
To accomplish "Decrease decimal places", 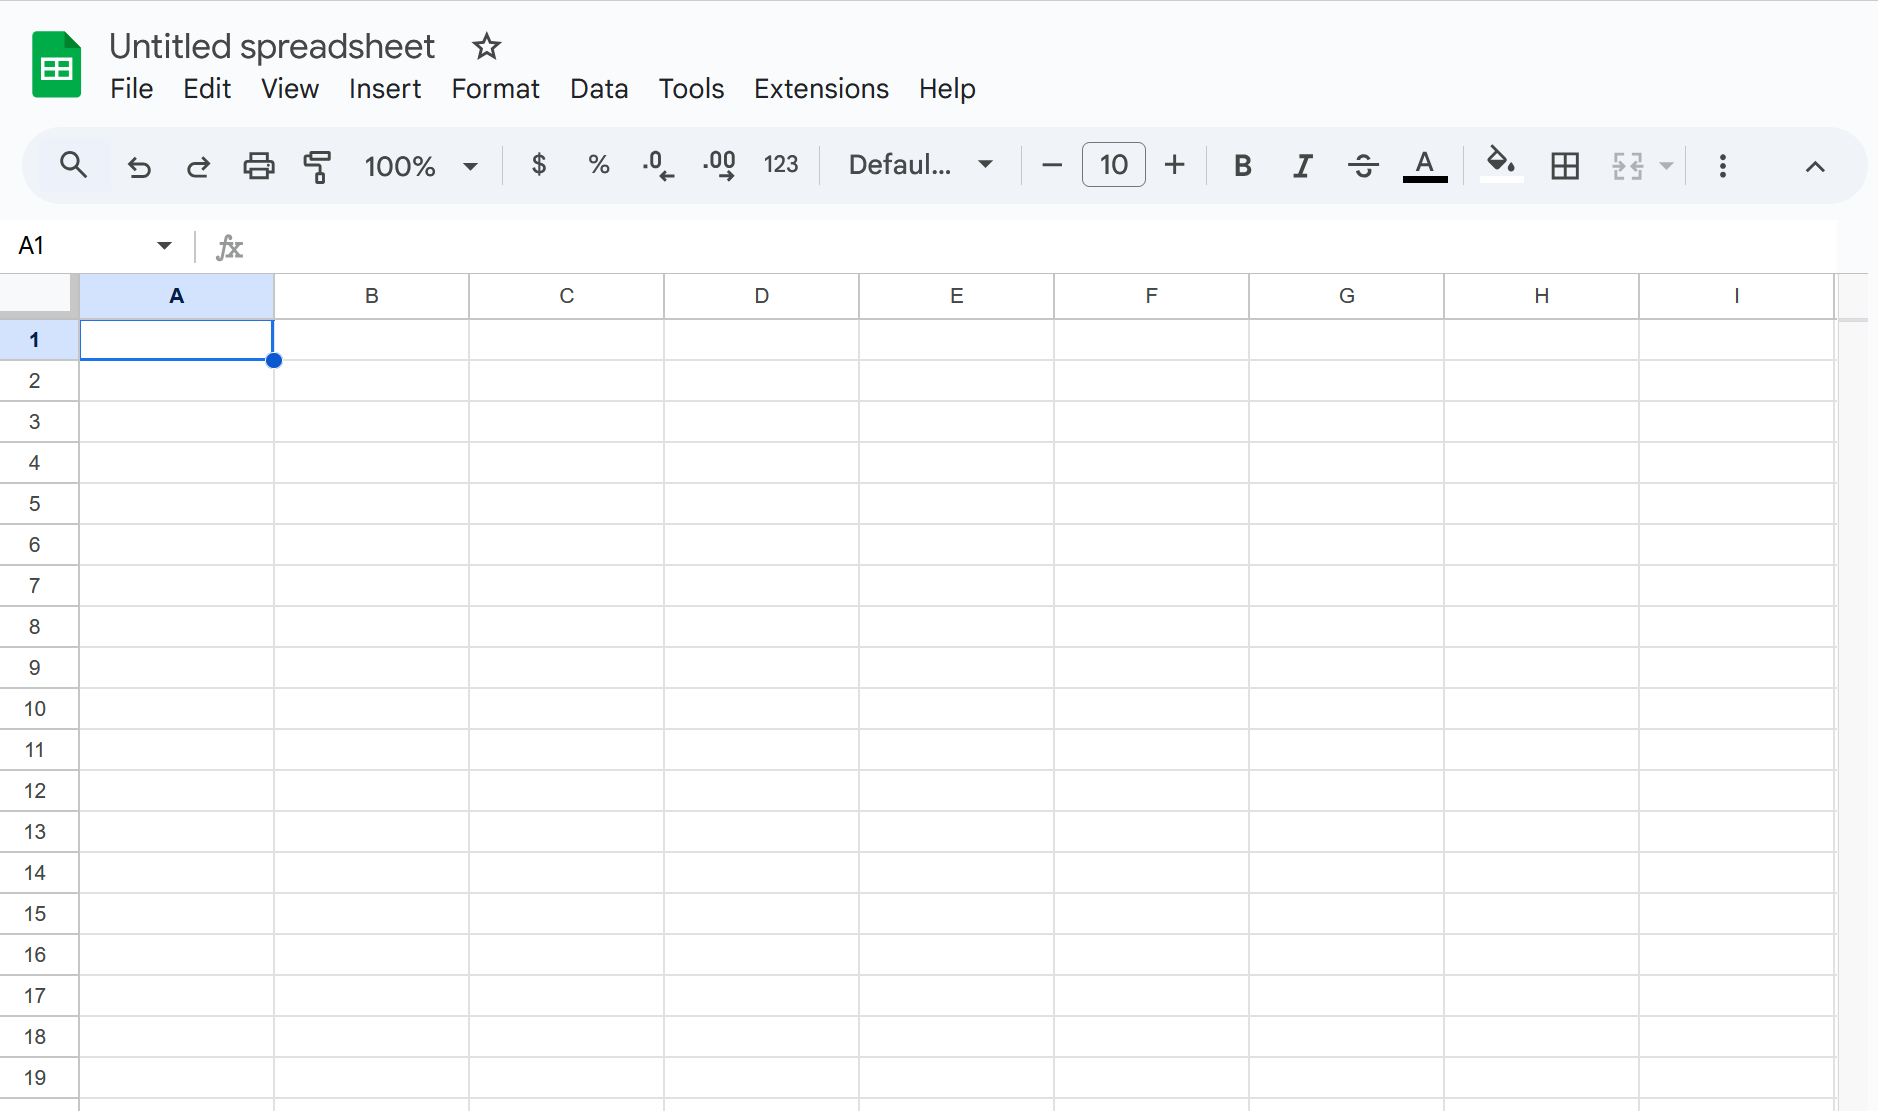I will click(658, 165).
